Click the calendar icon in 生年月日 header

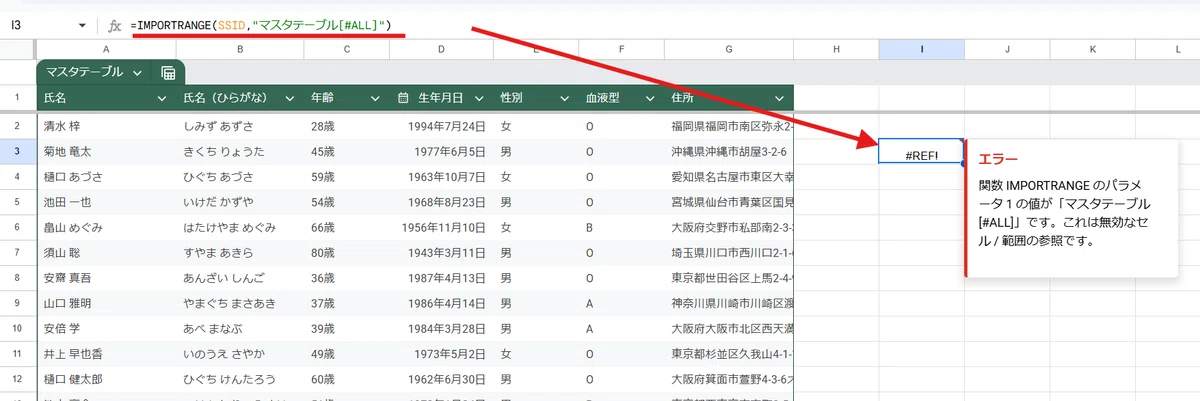click(x=403, y=98)
